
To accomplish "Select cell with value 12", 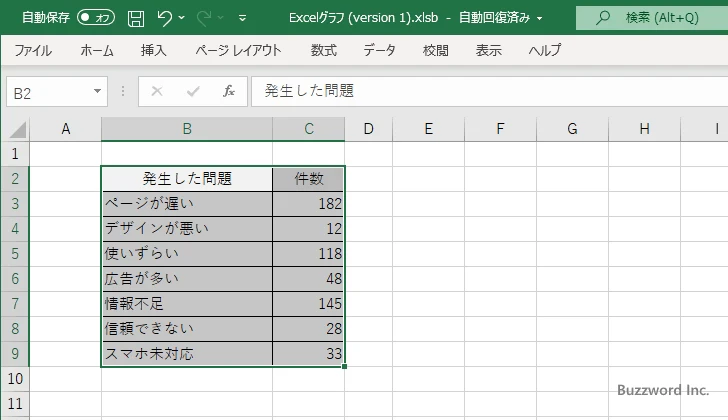I will pyautogui.click(x=309, y=229).
